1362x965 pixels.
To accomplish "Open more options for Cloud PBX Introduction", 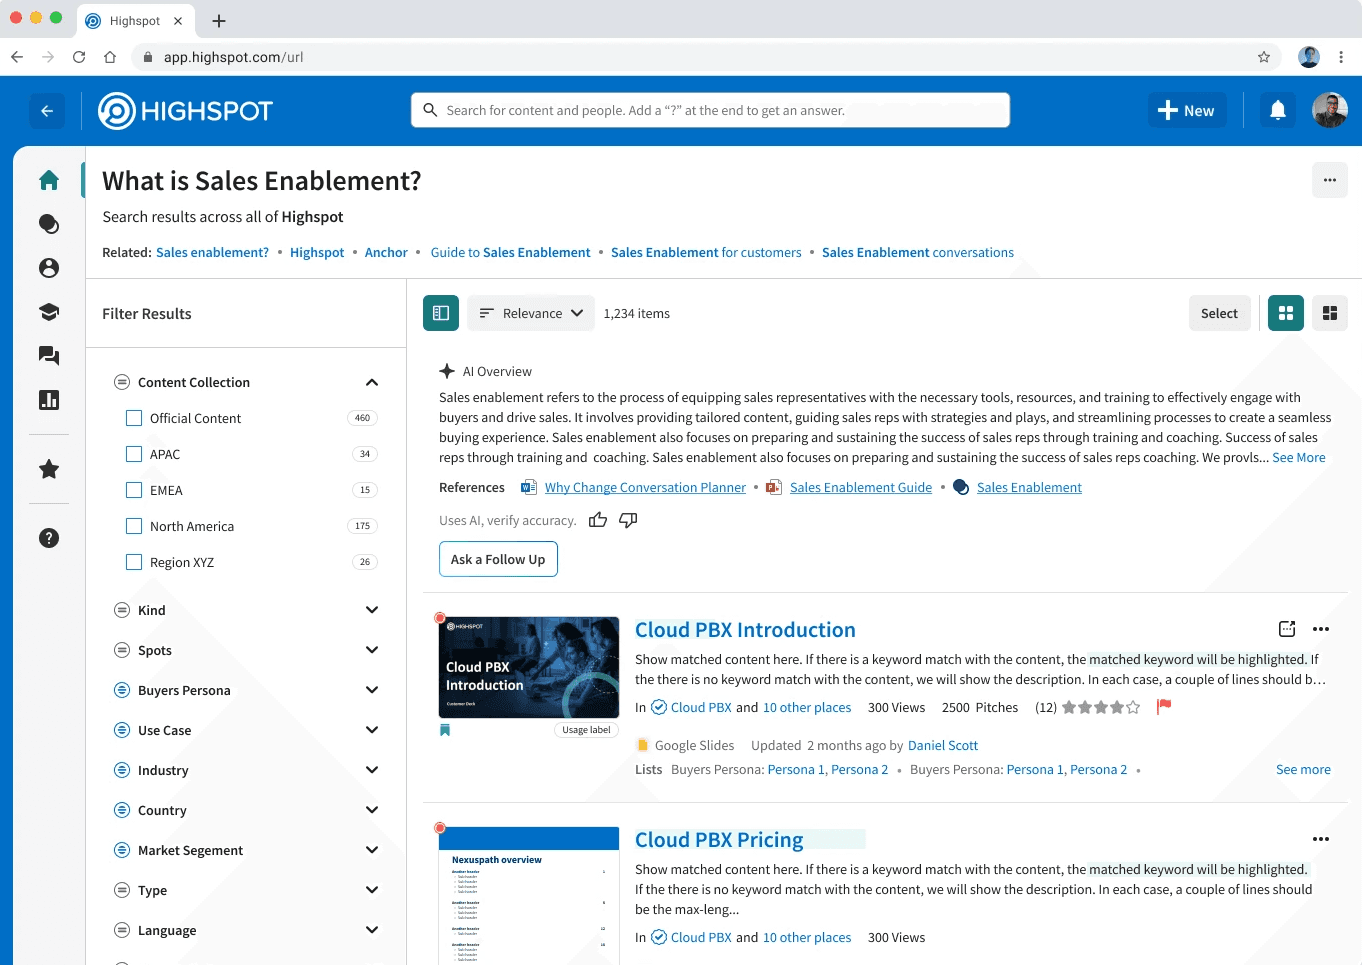I will 1321,629.
